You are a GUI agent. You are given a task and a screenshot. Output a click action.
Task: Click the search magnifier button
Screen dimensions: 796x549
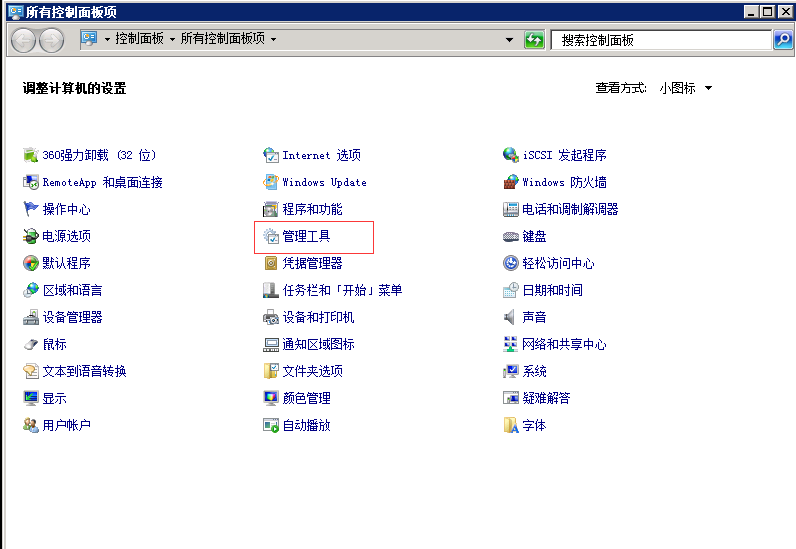pyautogui.click(x=783, y=40)
